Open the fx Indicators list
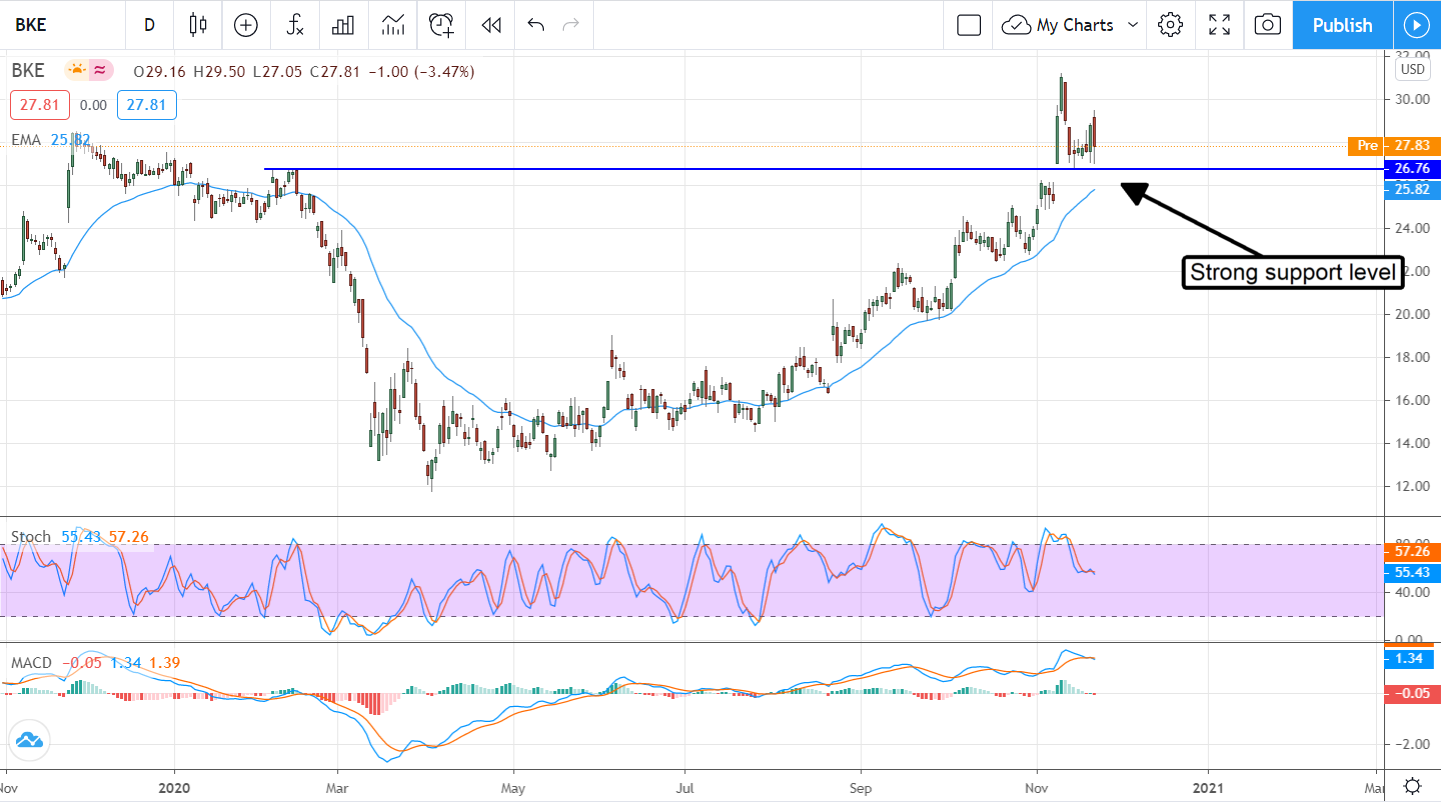This screenshot has width=1441, height=802. click(295, 25)
